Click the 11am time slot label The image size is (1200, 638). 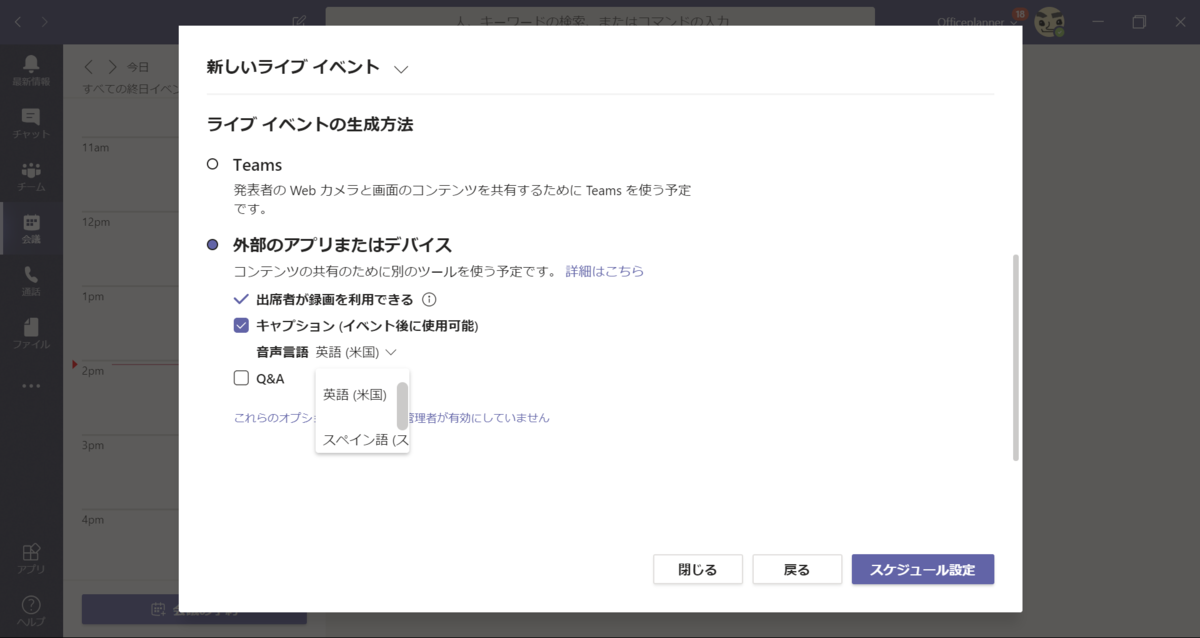(x=96, y=148)
